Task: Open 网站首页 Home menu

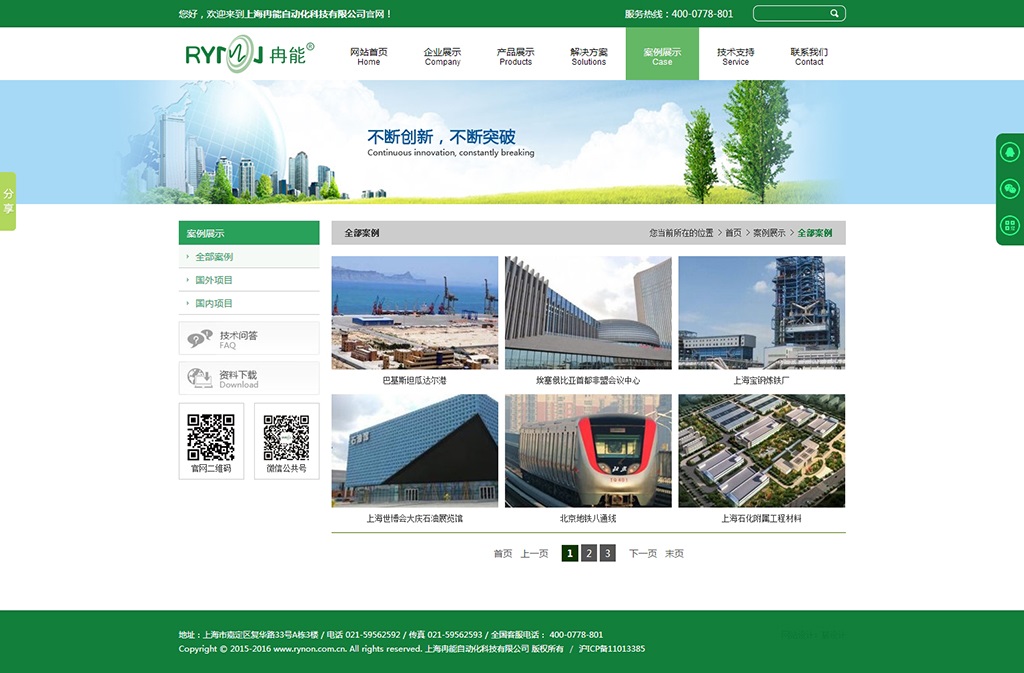Action: tap(368, 56)
